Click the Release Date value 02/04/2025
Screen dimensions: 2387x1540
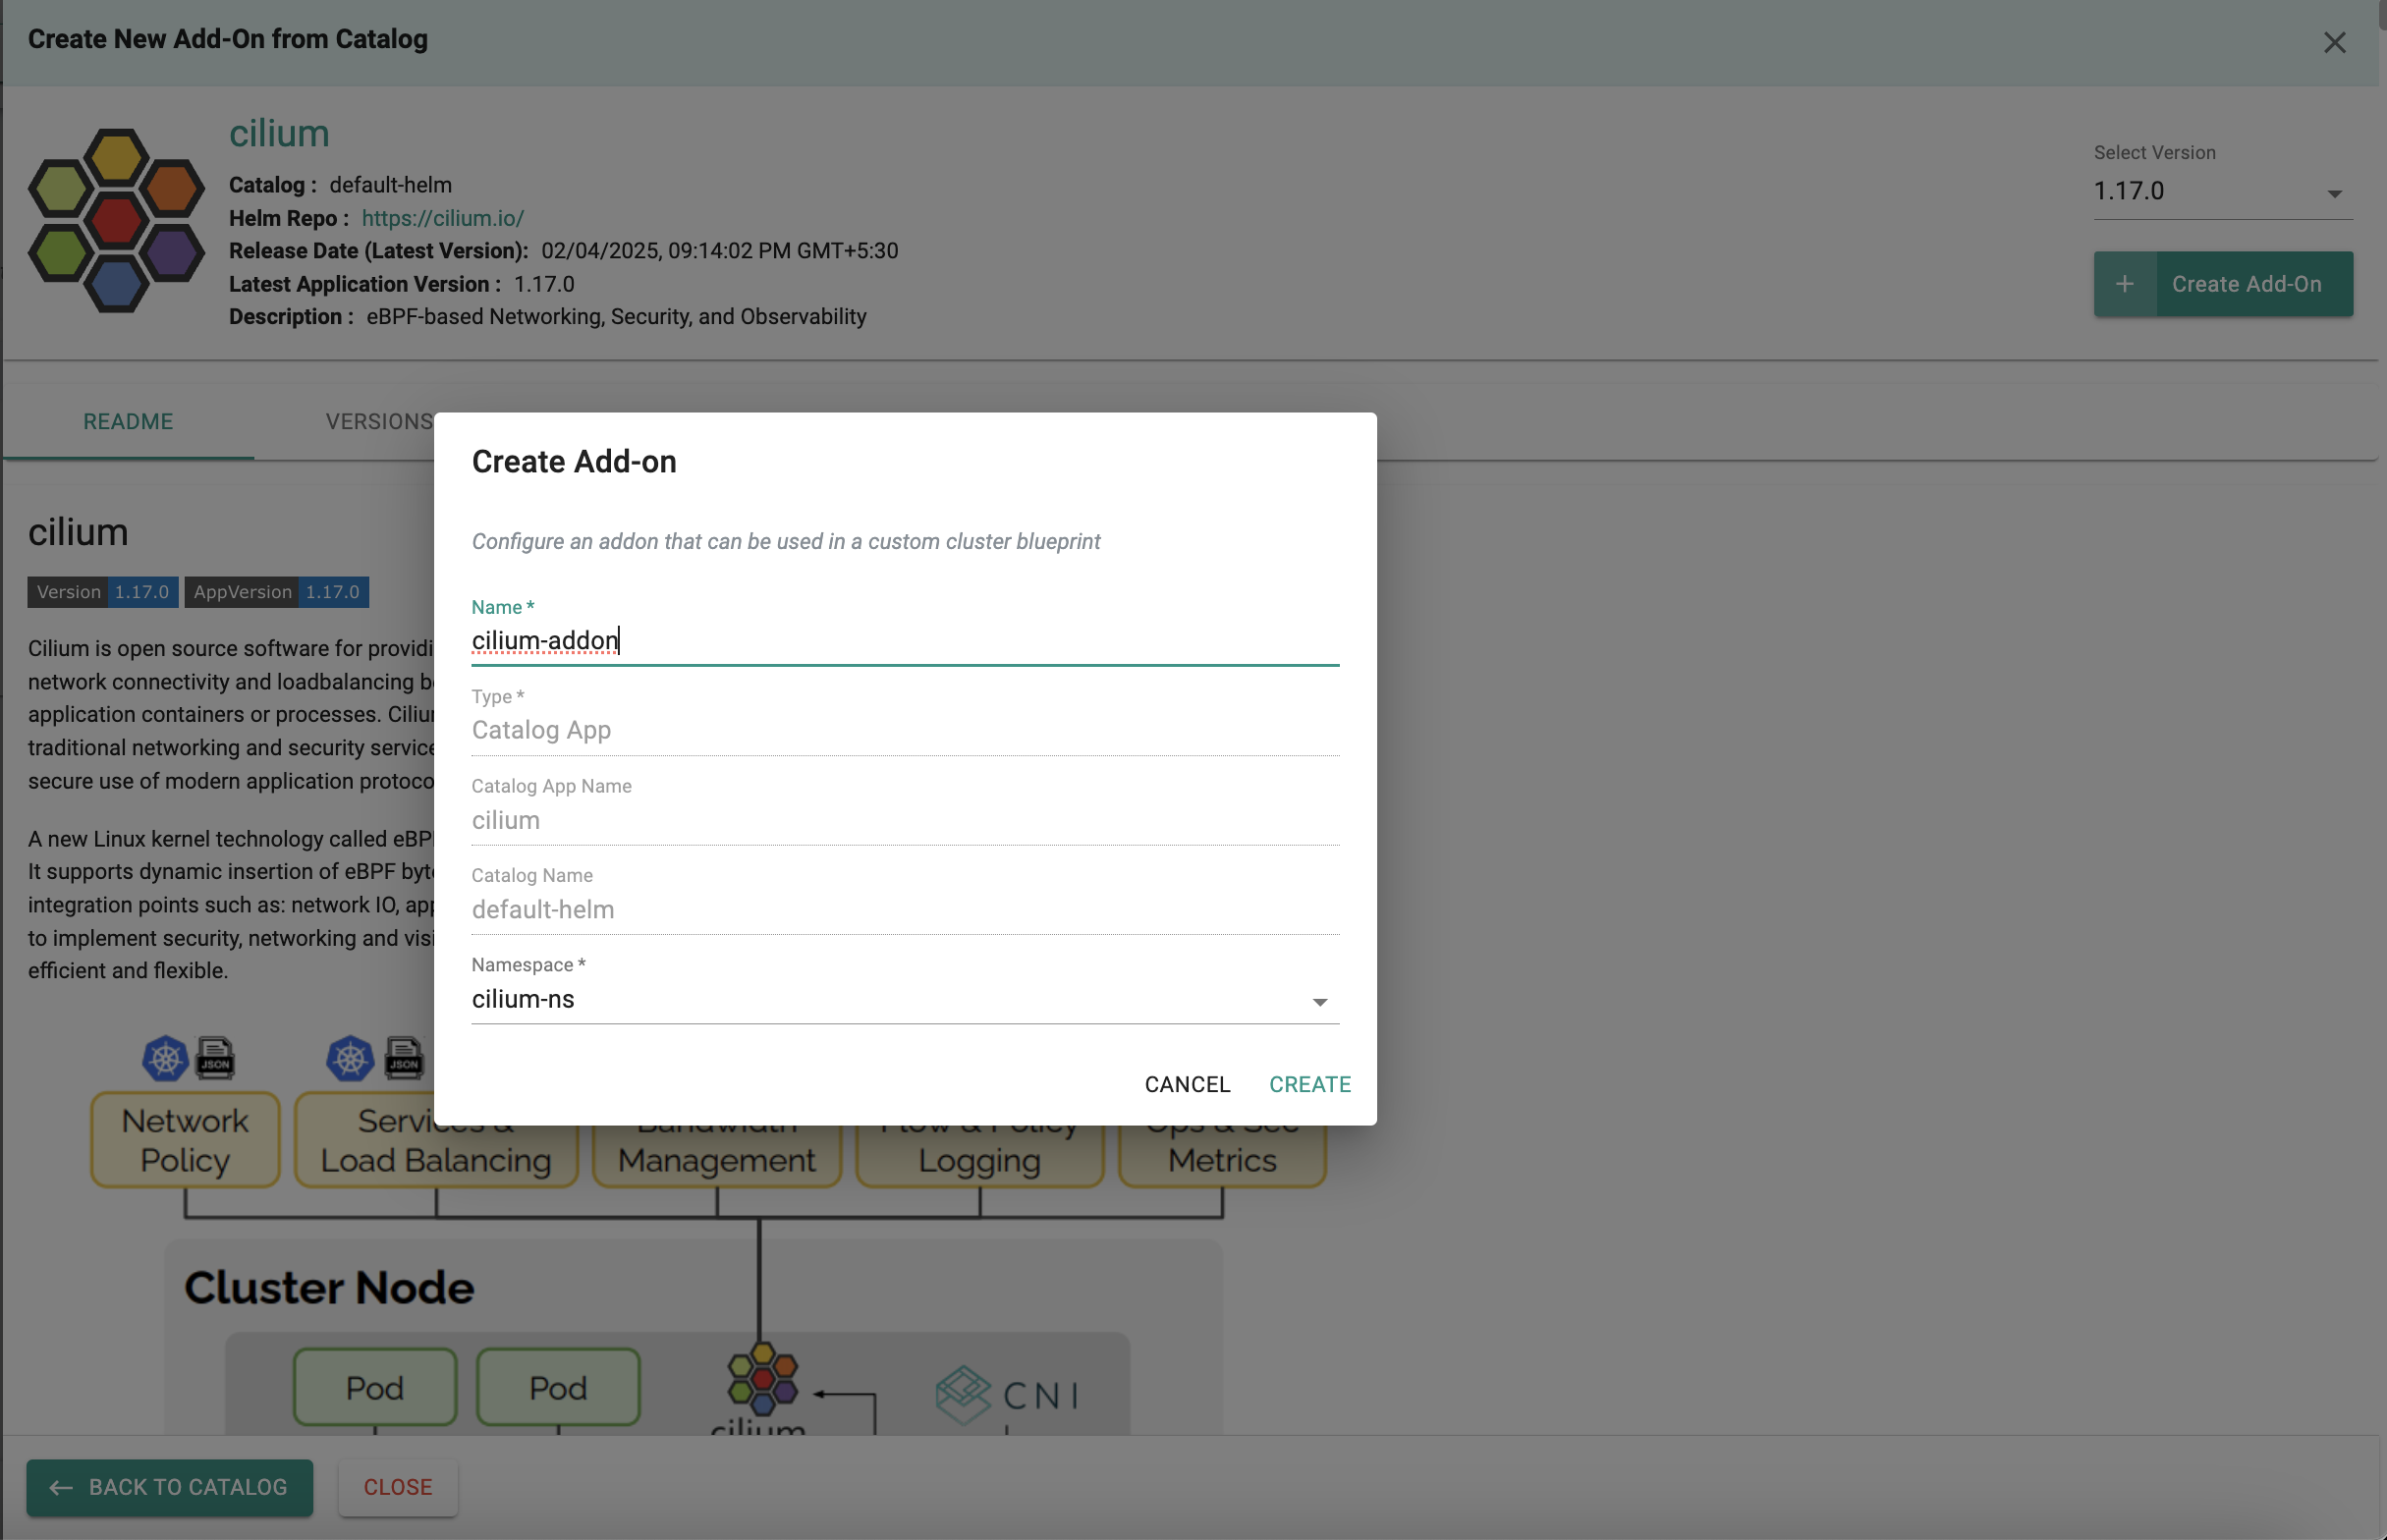click(719, 251)
